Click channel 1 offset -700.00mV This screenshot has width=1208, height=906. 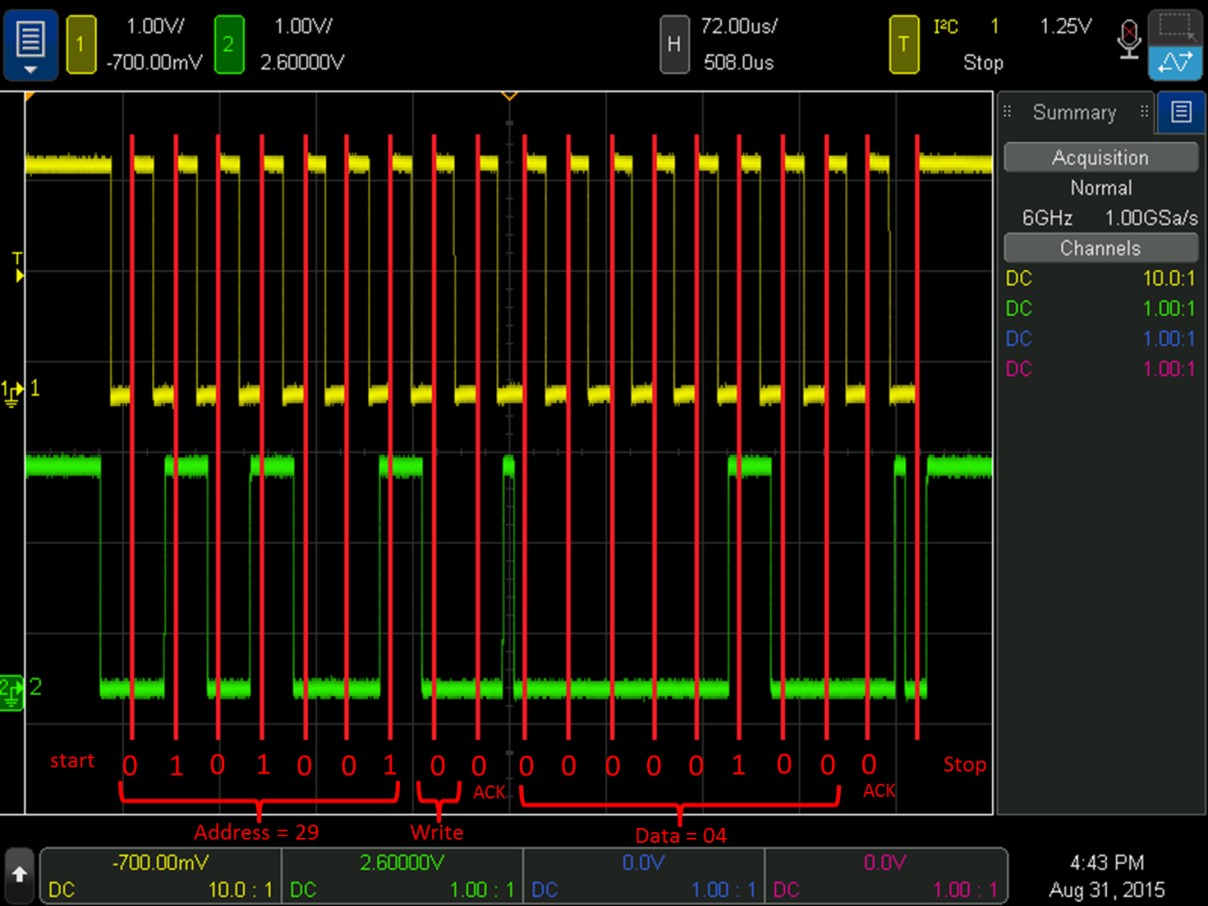tap(154, 62)
